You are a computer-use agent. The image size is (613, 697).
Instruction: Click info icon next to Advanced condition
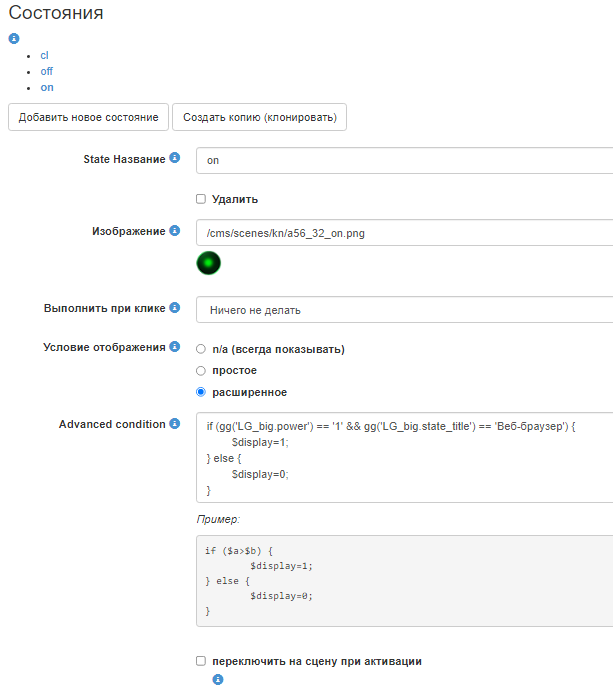pos(175,424)
